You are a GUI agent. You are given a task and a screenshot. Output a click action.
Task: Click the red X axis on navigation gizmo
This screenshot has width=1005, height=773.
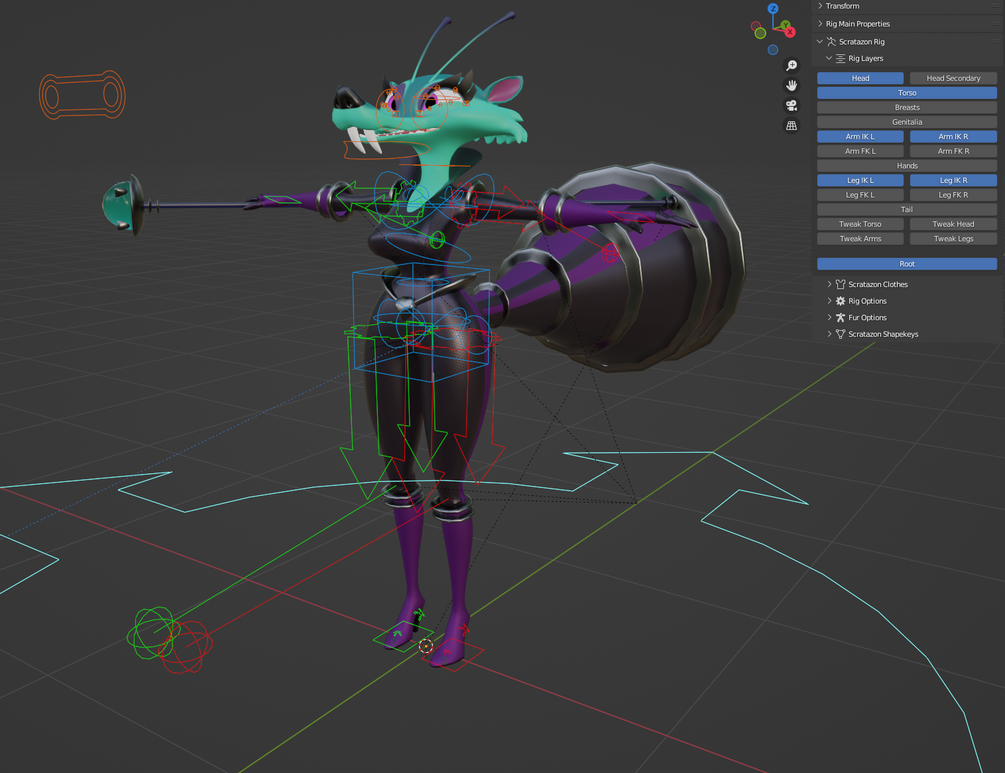790,31
